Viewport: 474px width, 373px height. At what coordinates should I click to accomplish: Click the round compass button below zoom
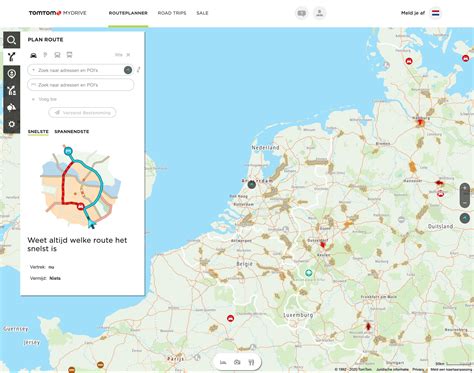[x=465, y=218]
